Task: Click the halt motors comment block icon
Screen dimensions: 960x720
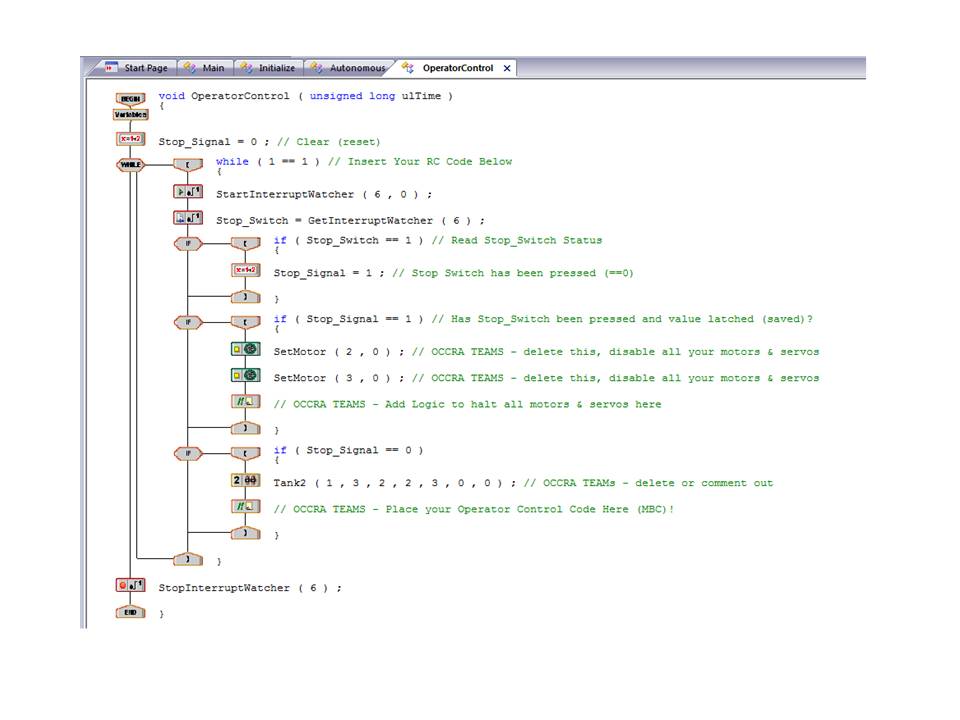Action: [245, 402]
